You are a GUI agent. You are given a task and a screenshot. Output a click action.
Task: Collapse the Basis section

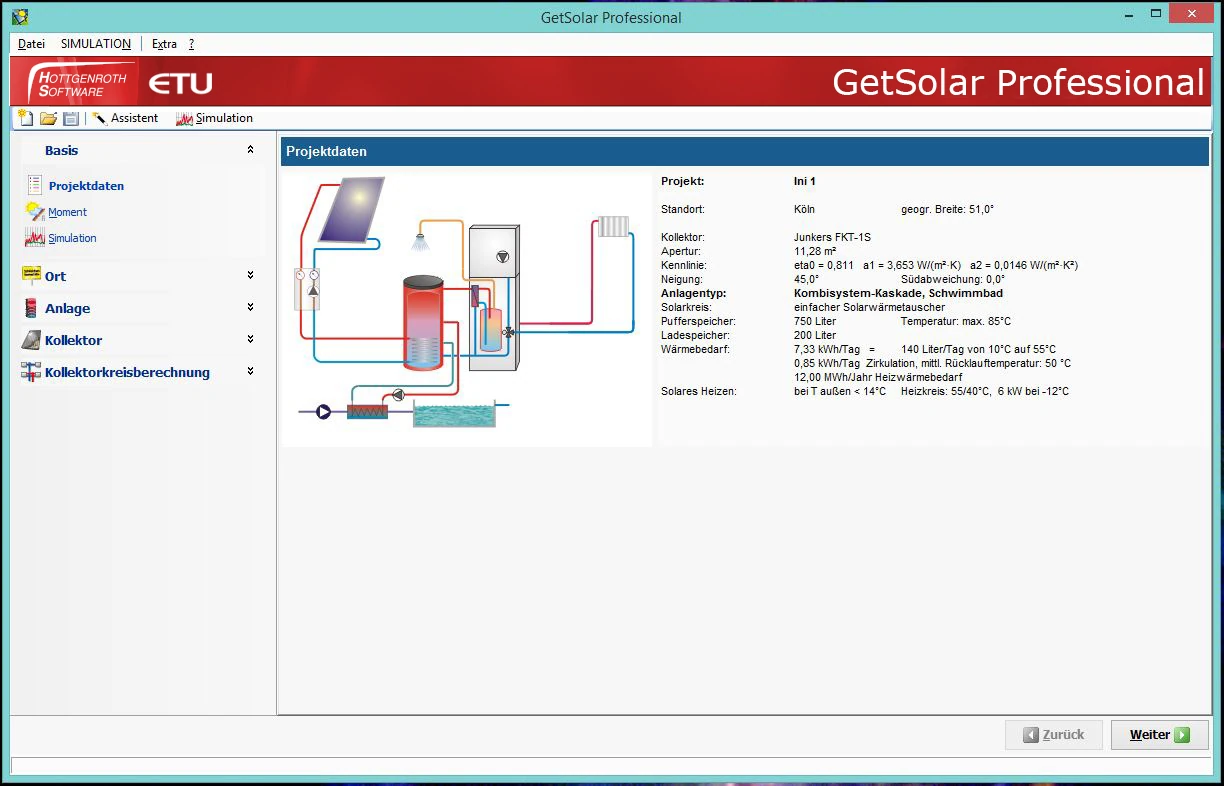pyautogui.click(x=250, y=150)
